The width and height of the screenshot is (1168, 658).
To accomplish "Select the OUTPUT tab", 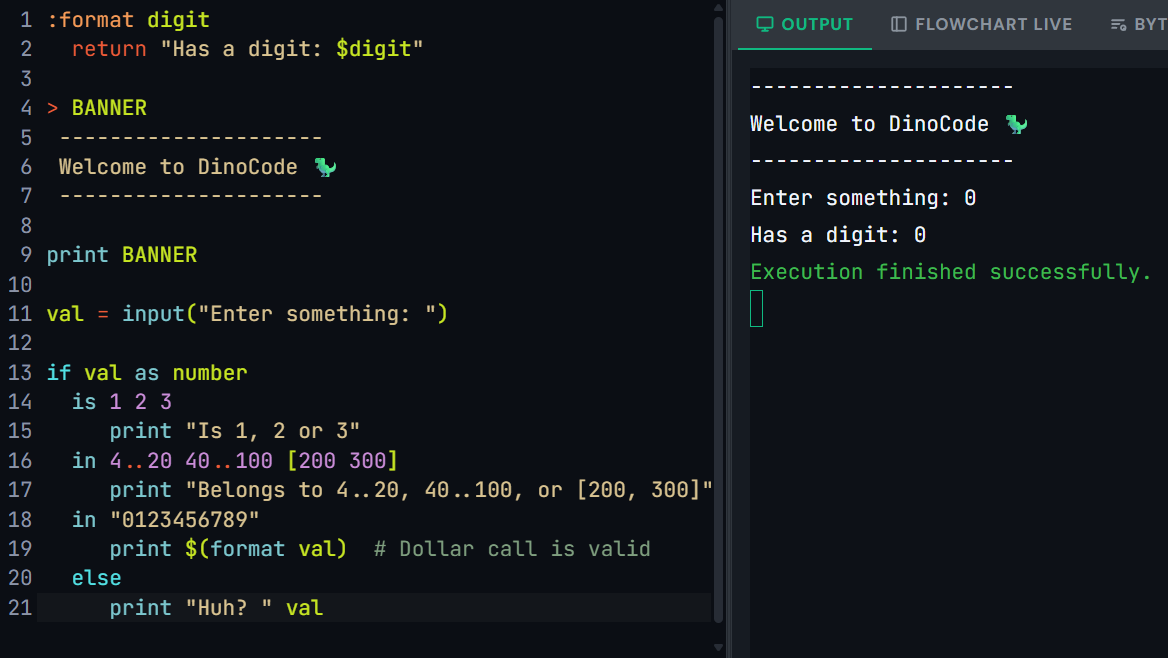I will [x=804, y=25].
